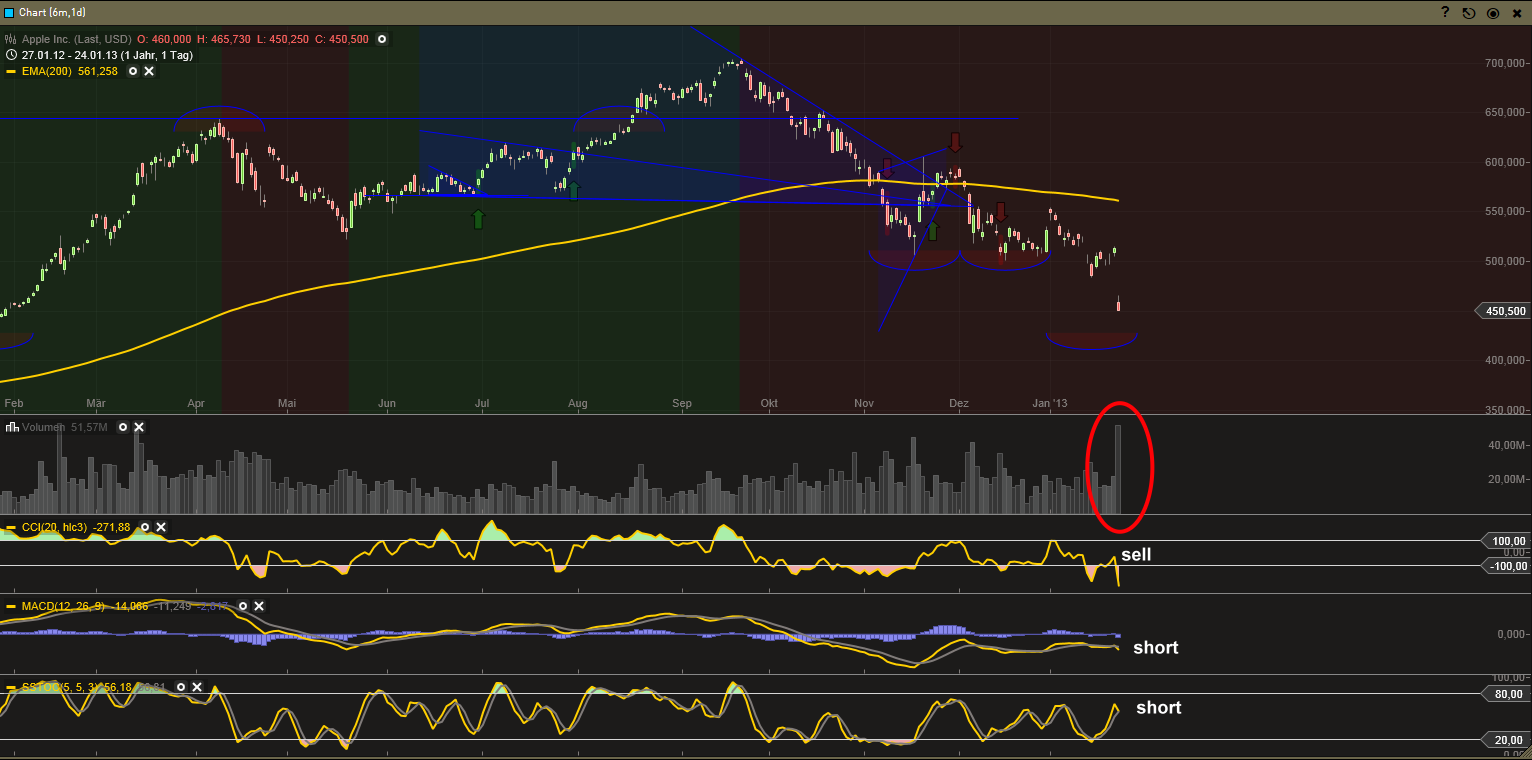The image size is (1532, 760).
Task: Click the candlestick chart type icon
Action: (x=11, y=40)
